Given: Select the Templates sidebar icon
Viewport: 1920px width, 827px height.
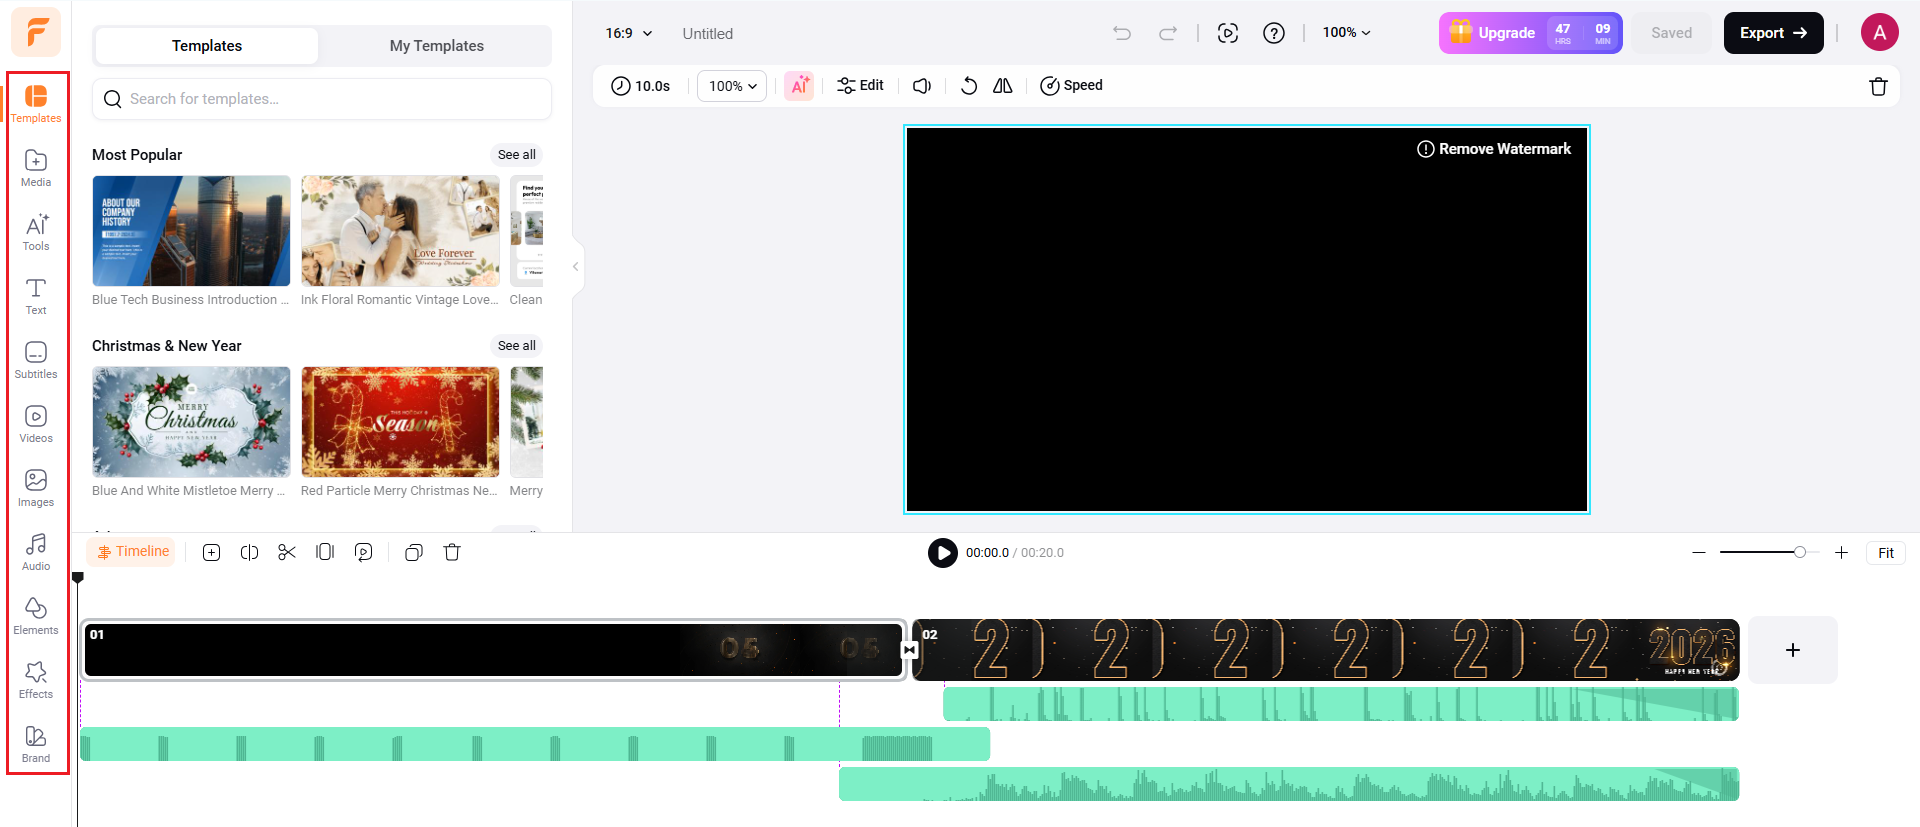Looking at the screenshot, I should [36, 104].
